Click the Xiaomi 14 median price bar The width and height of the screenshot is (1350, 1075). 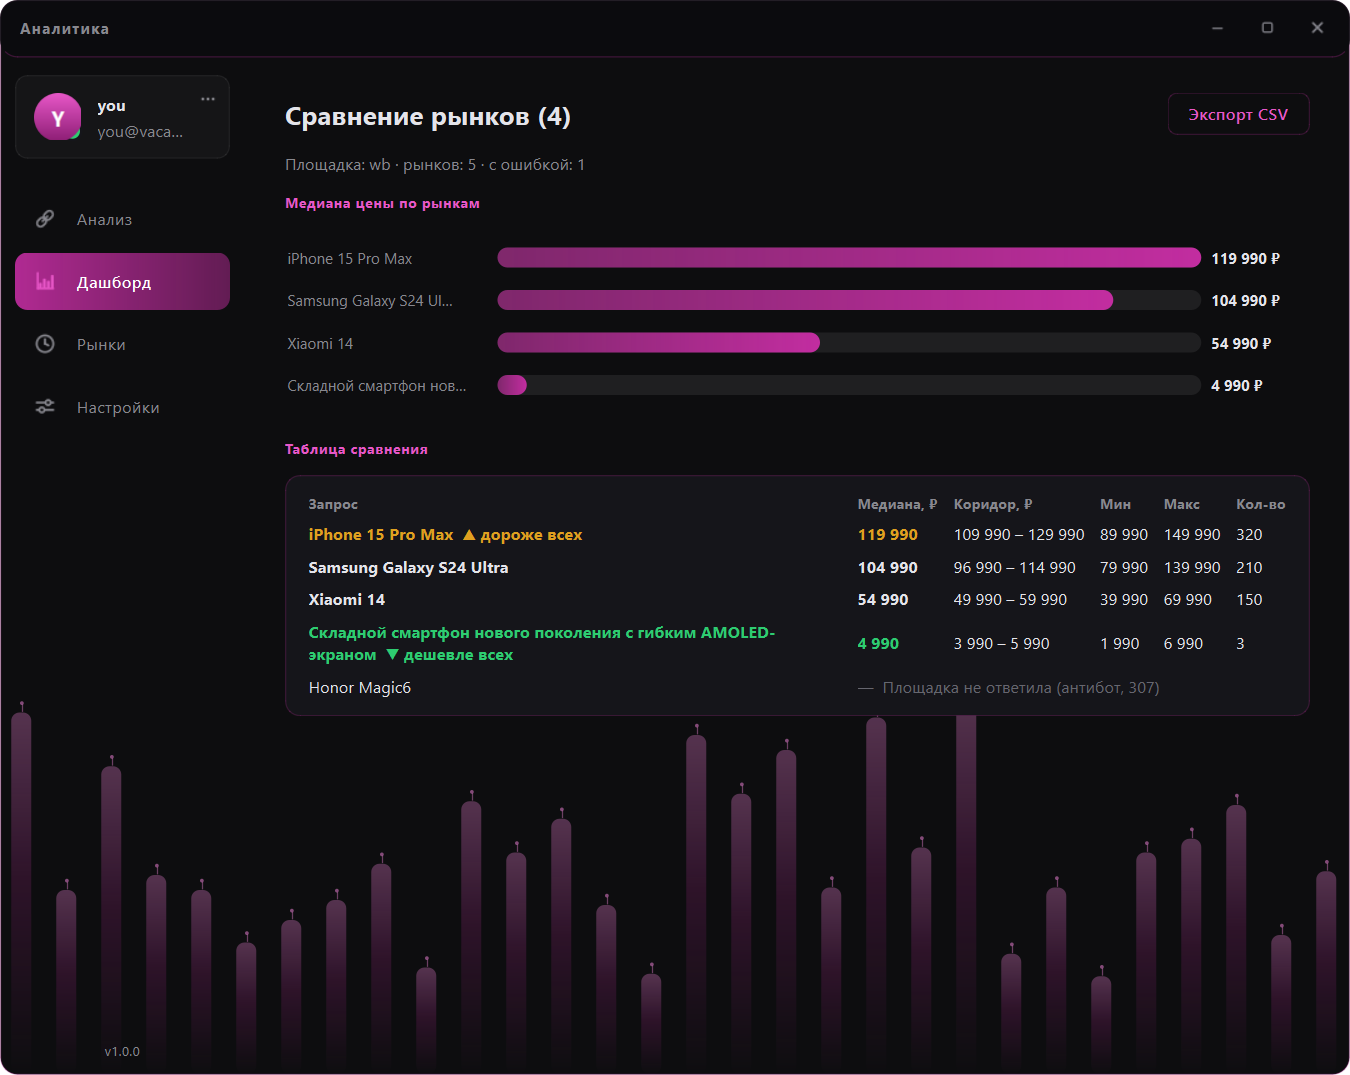pyautogui.click(x=658, y=343)
